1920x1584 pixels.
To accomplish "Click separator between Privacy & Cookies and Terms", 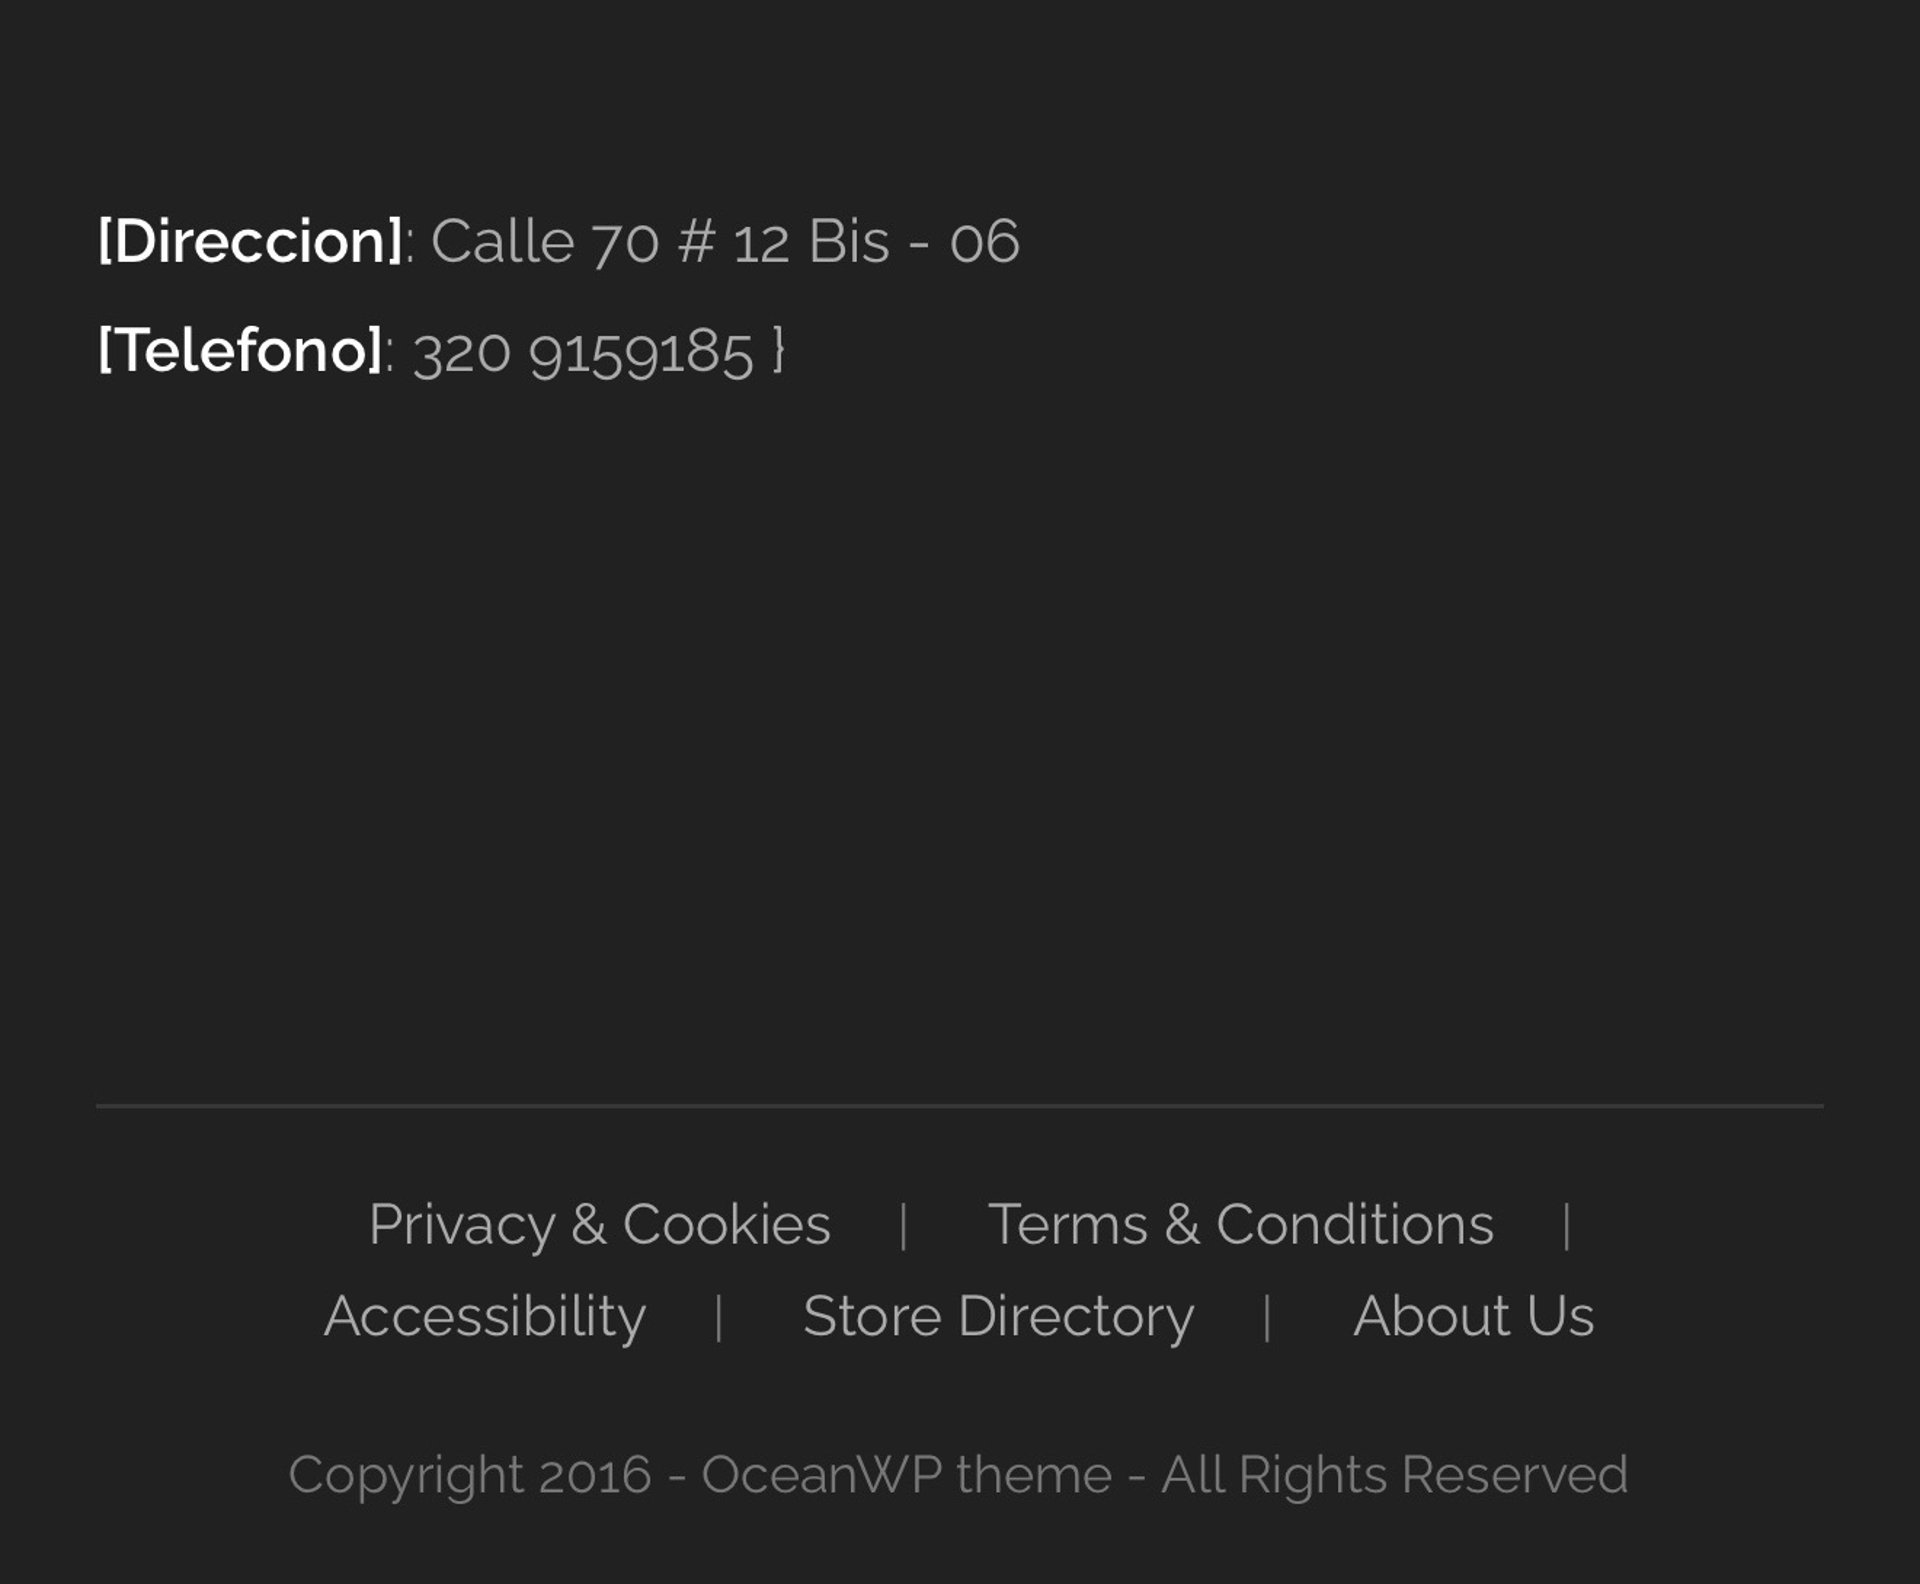I will pos(904,1226).
